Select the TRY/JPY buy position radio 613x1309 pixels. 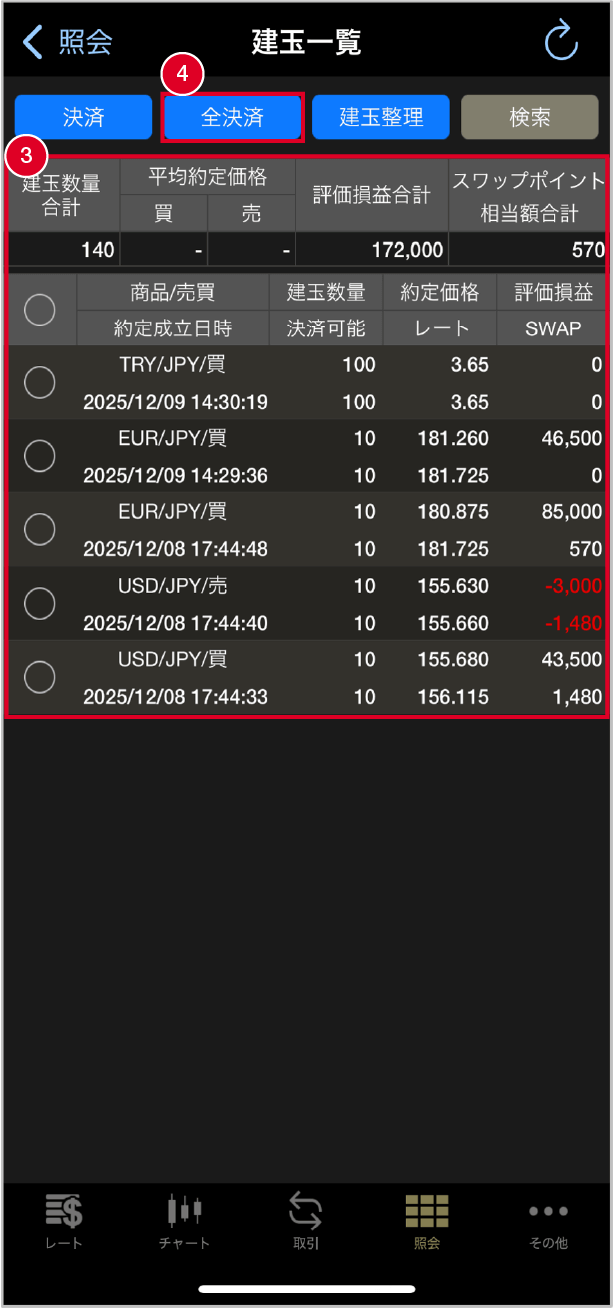[x=40, y=382]
